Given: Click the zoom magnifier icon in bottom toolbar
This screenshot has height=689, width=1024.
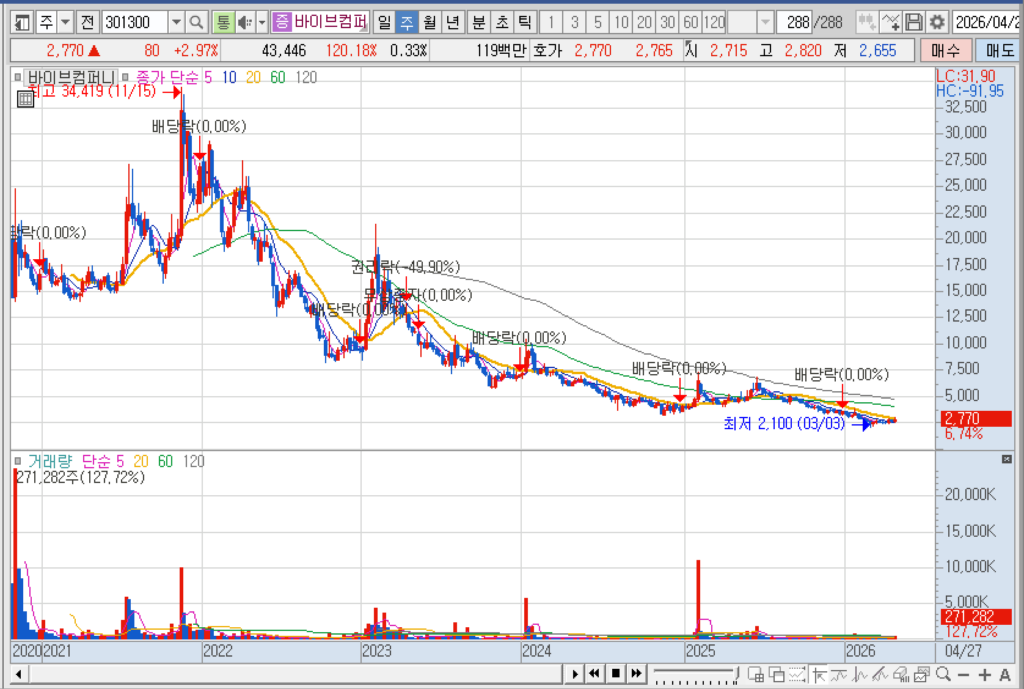Looking at the screenshot, I should [x=943, y=674].
